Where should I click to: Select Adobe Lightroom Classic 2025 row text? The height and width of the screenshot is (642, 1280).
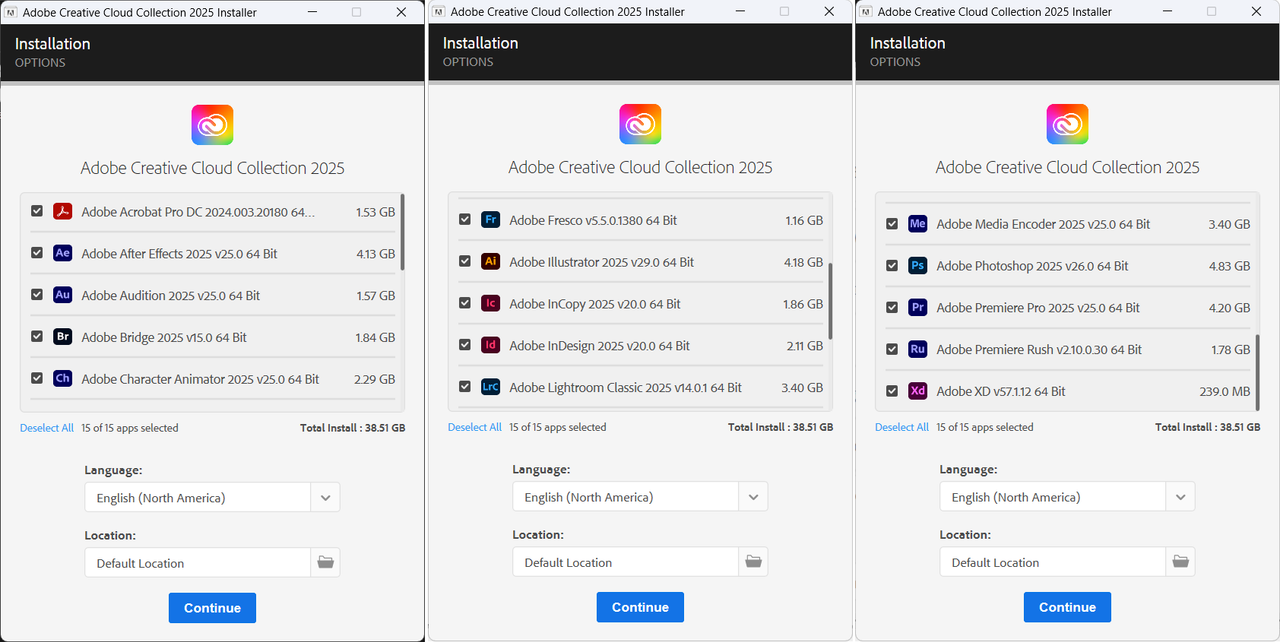coord(625,387)
